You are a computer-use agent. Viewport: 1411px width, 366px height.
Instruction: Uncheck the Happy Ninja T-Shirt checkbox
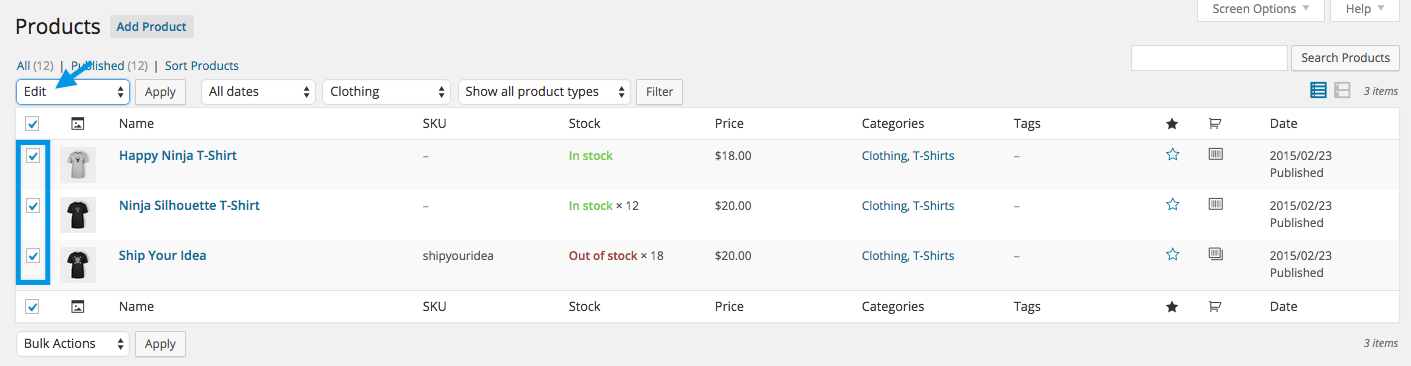pyautogui.click(x=33, y=156)
